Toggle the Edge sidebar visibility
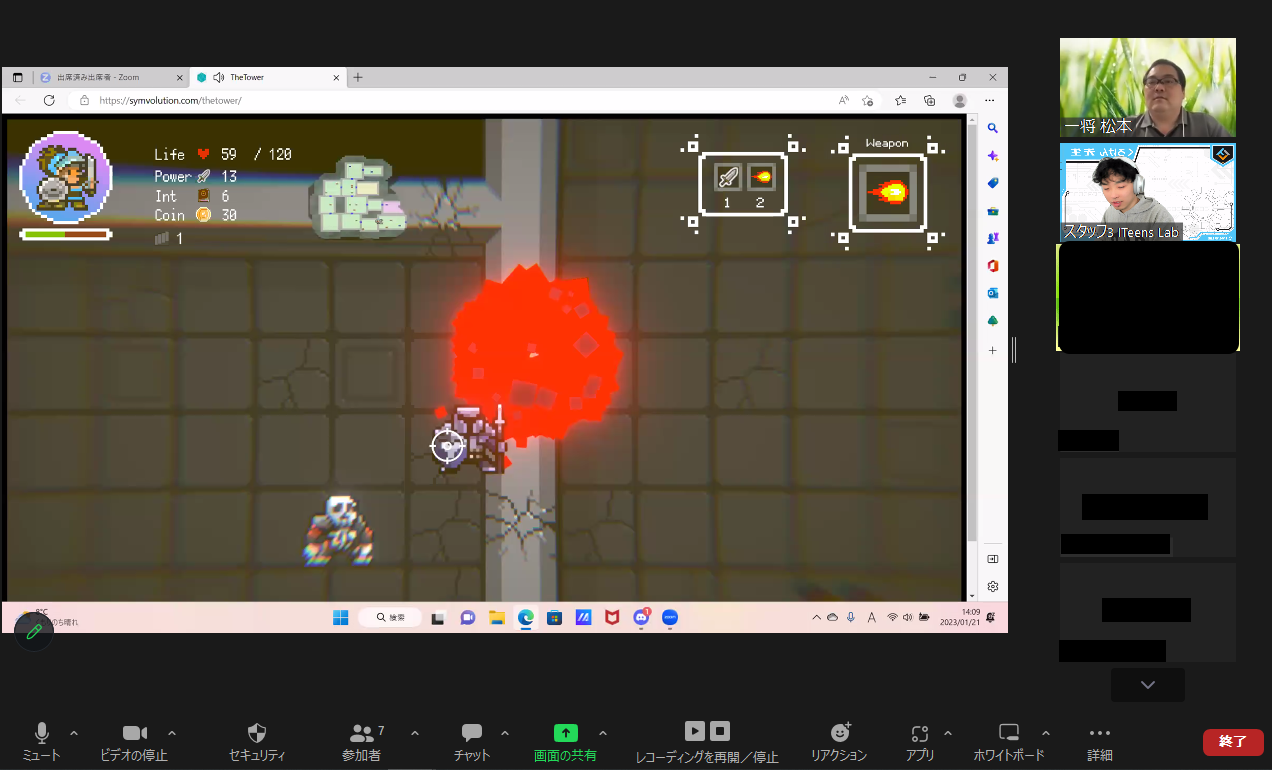Screen dimensions: 1272x770 tap(993, 559)
